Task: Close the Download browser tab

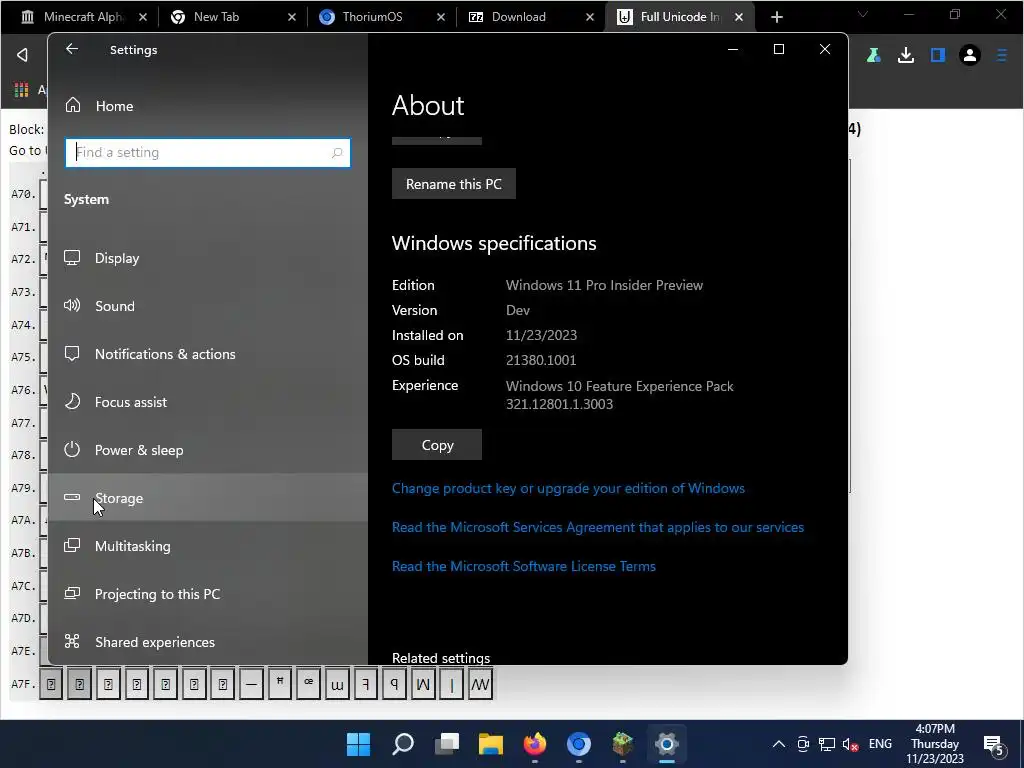Action: tap(590, 17)
